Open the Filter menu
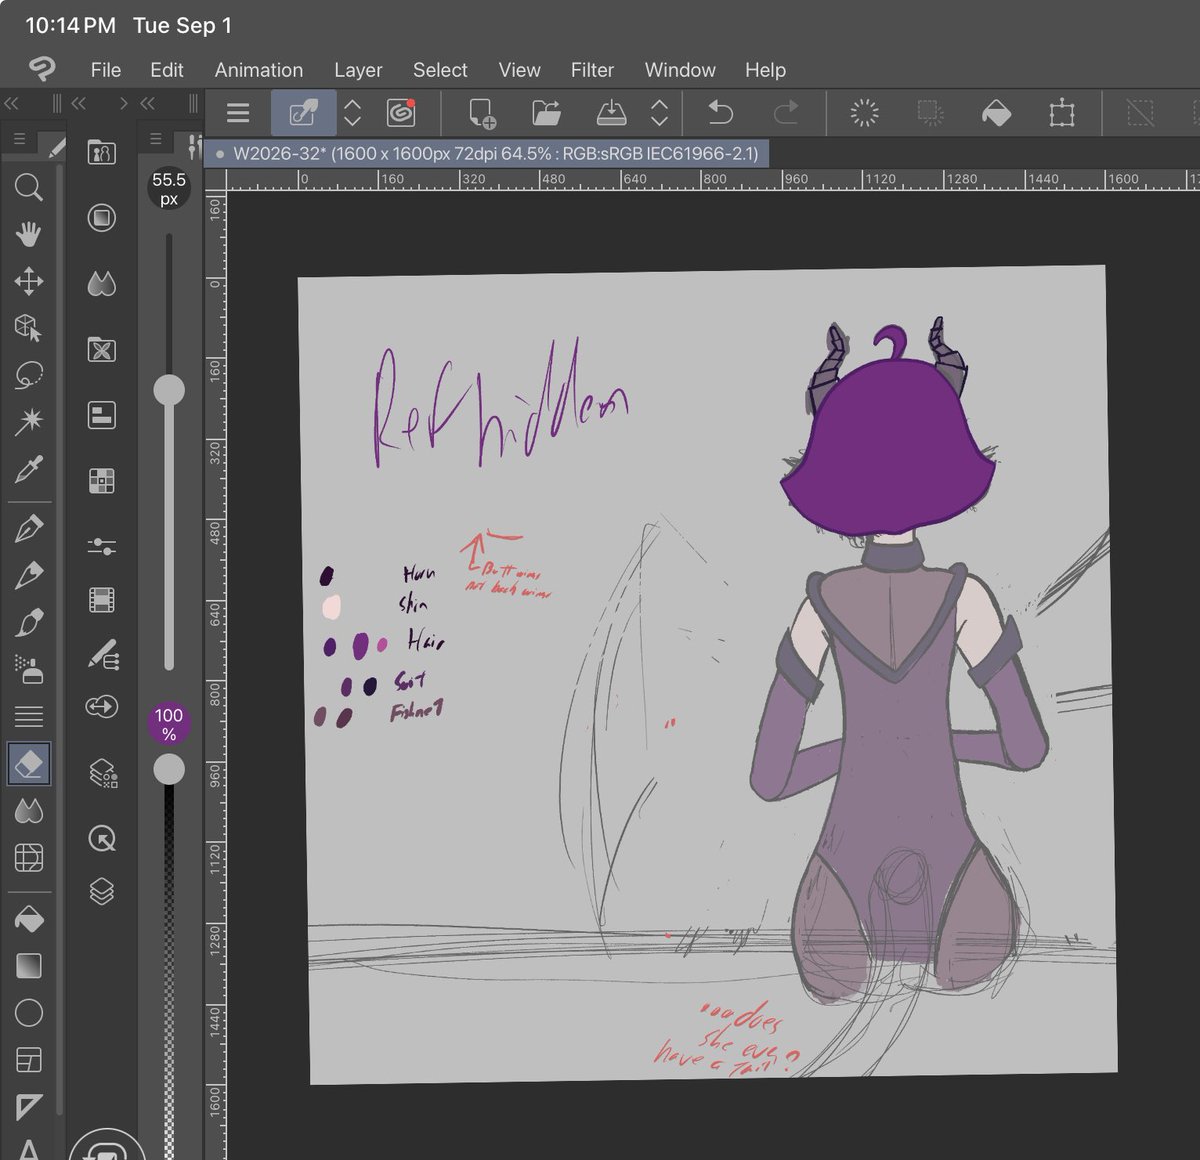The width and height of the screenshot is (1200, 1160). point(592,70)
